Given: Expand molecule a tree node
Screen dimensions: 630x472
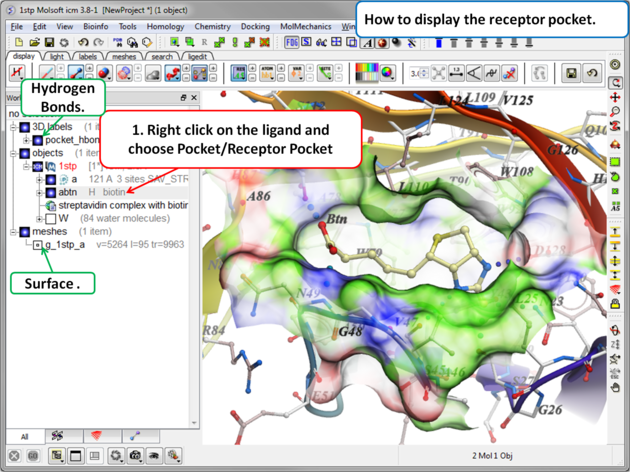Looking at the screenshot, I should 39,180.
